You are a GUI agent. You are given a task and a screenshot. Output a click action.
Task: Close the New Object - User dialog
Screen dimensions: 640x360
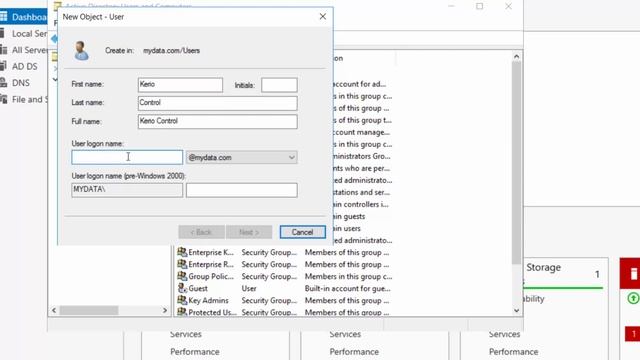coord(322,16)
